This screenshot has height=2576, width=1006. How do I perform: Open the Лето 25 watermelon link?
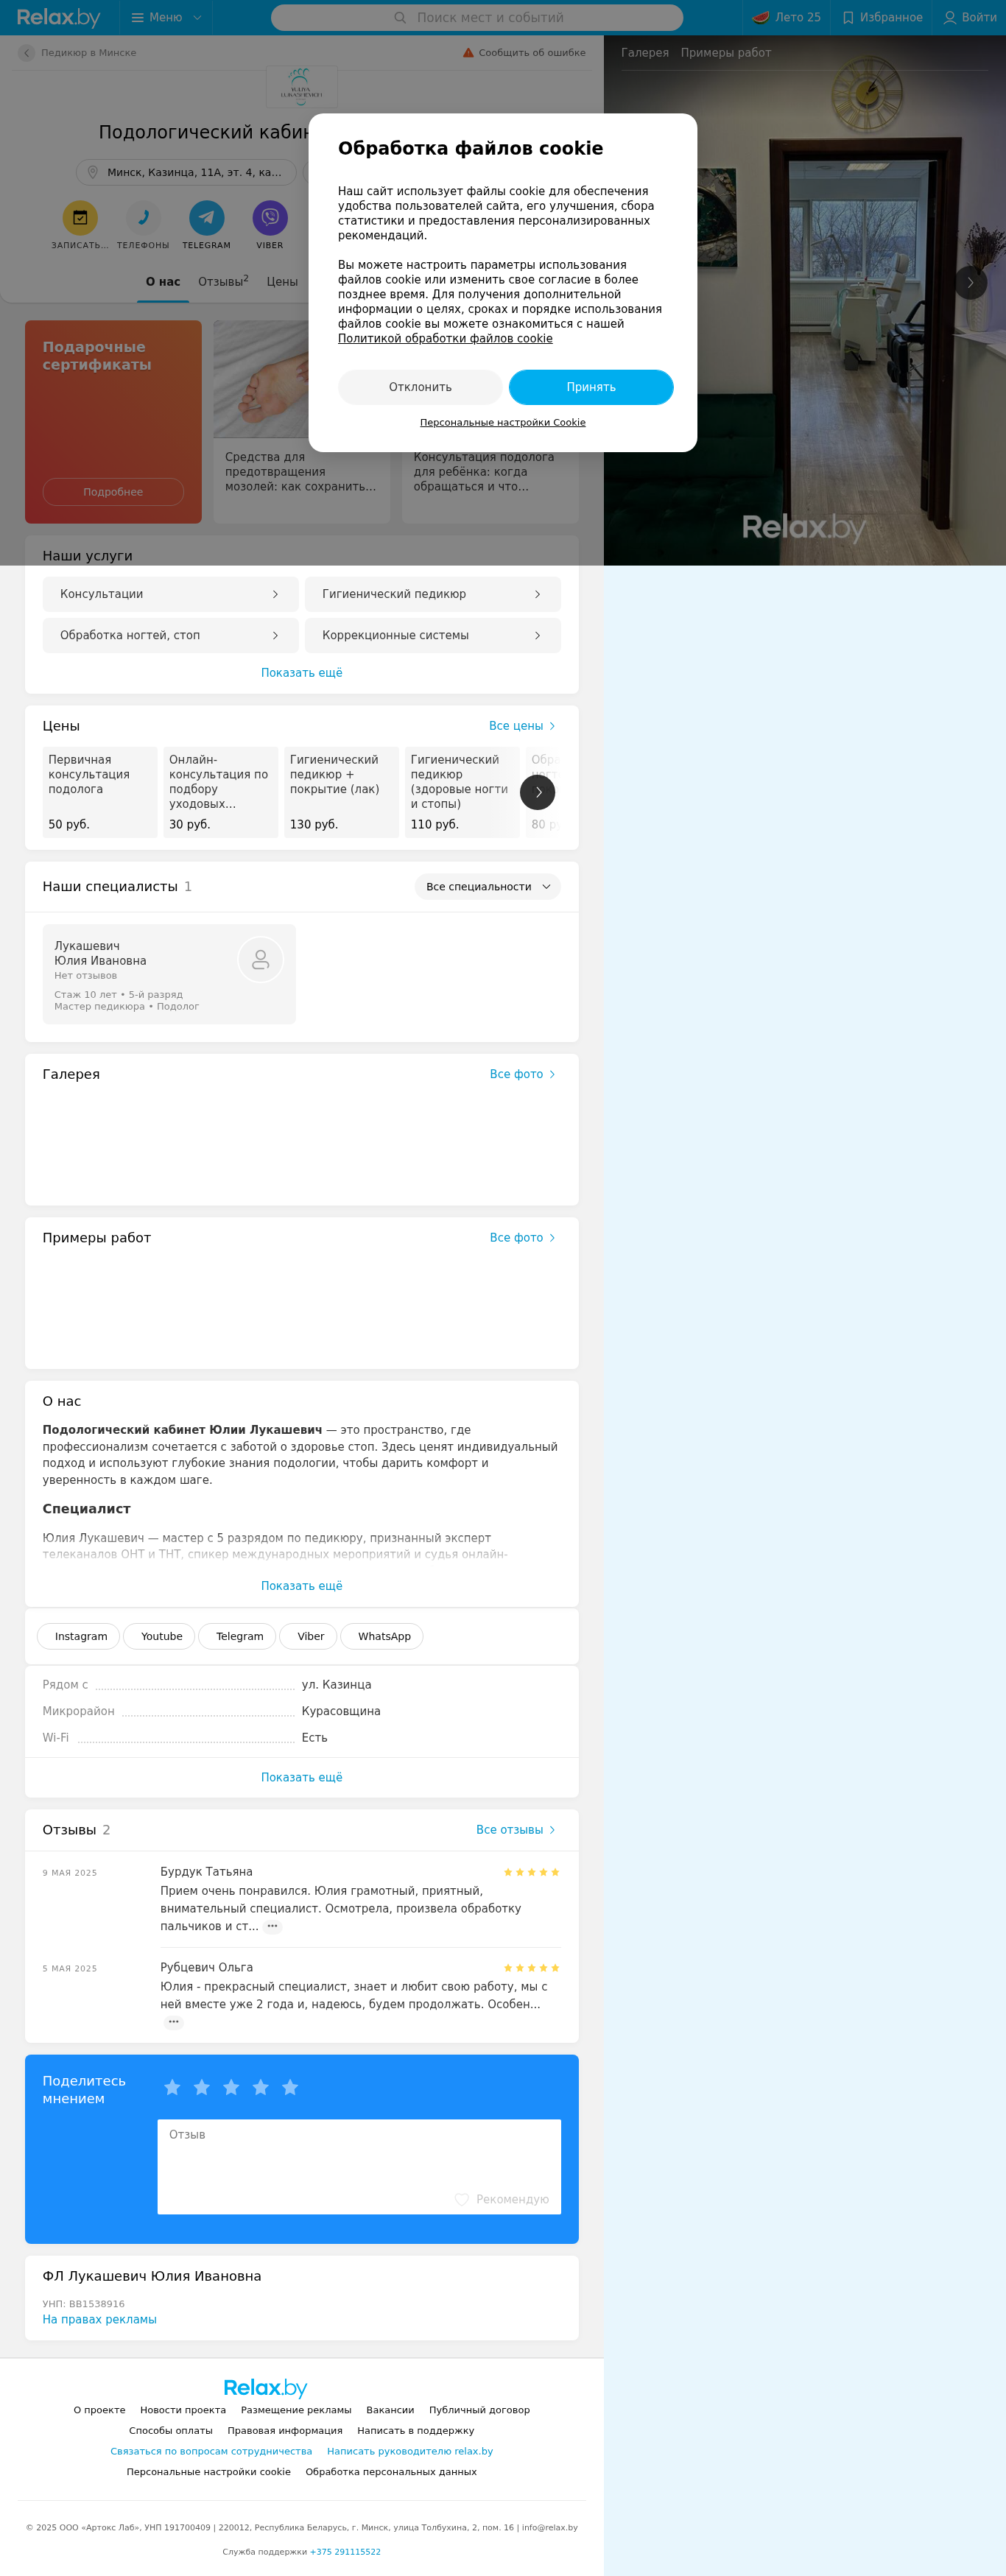(786, 17)
